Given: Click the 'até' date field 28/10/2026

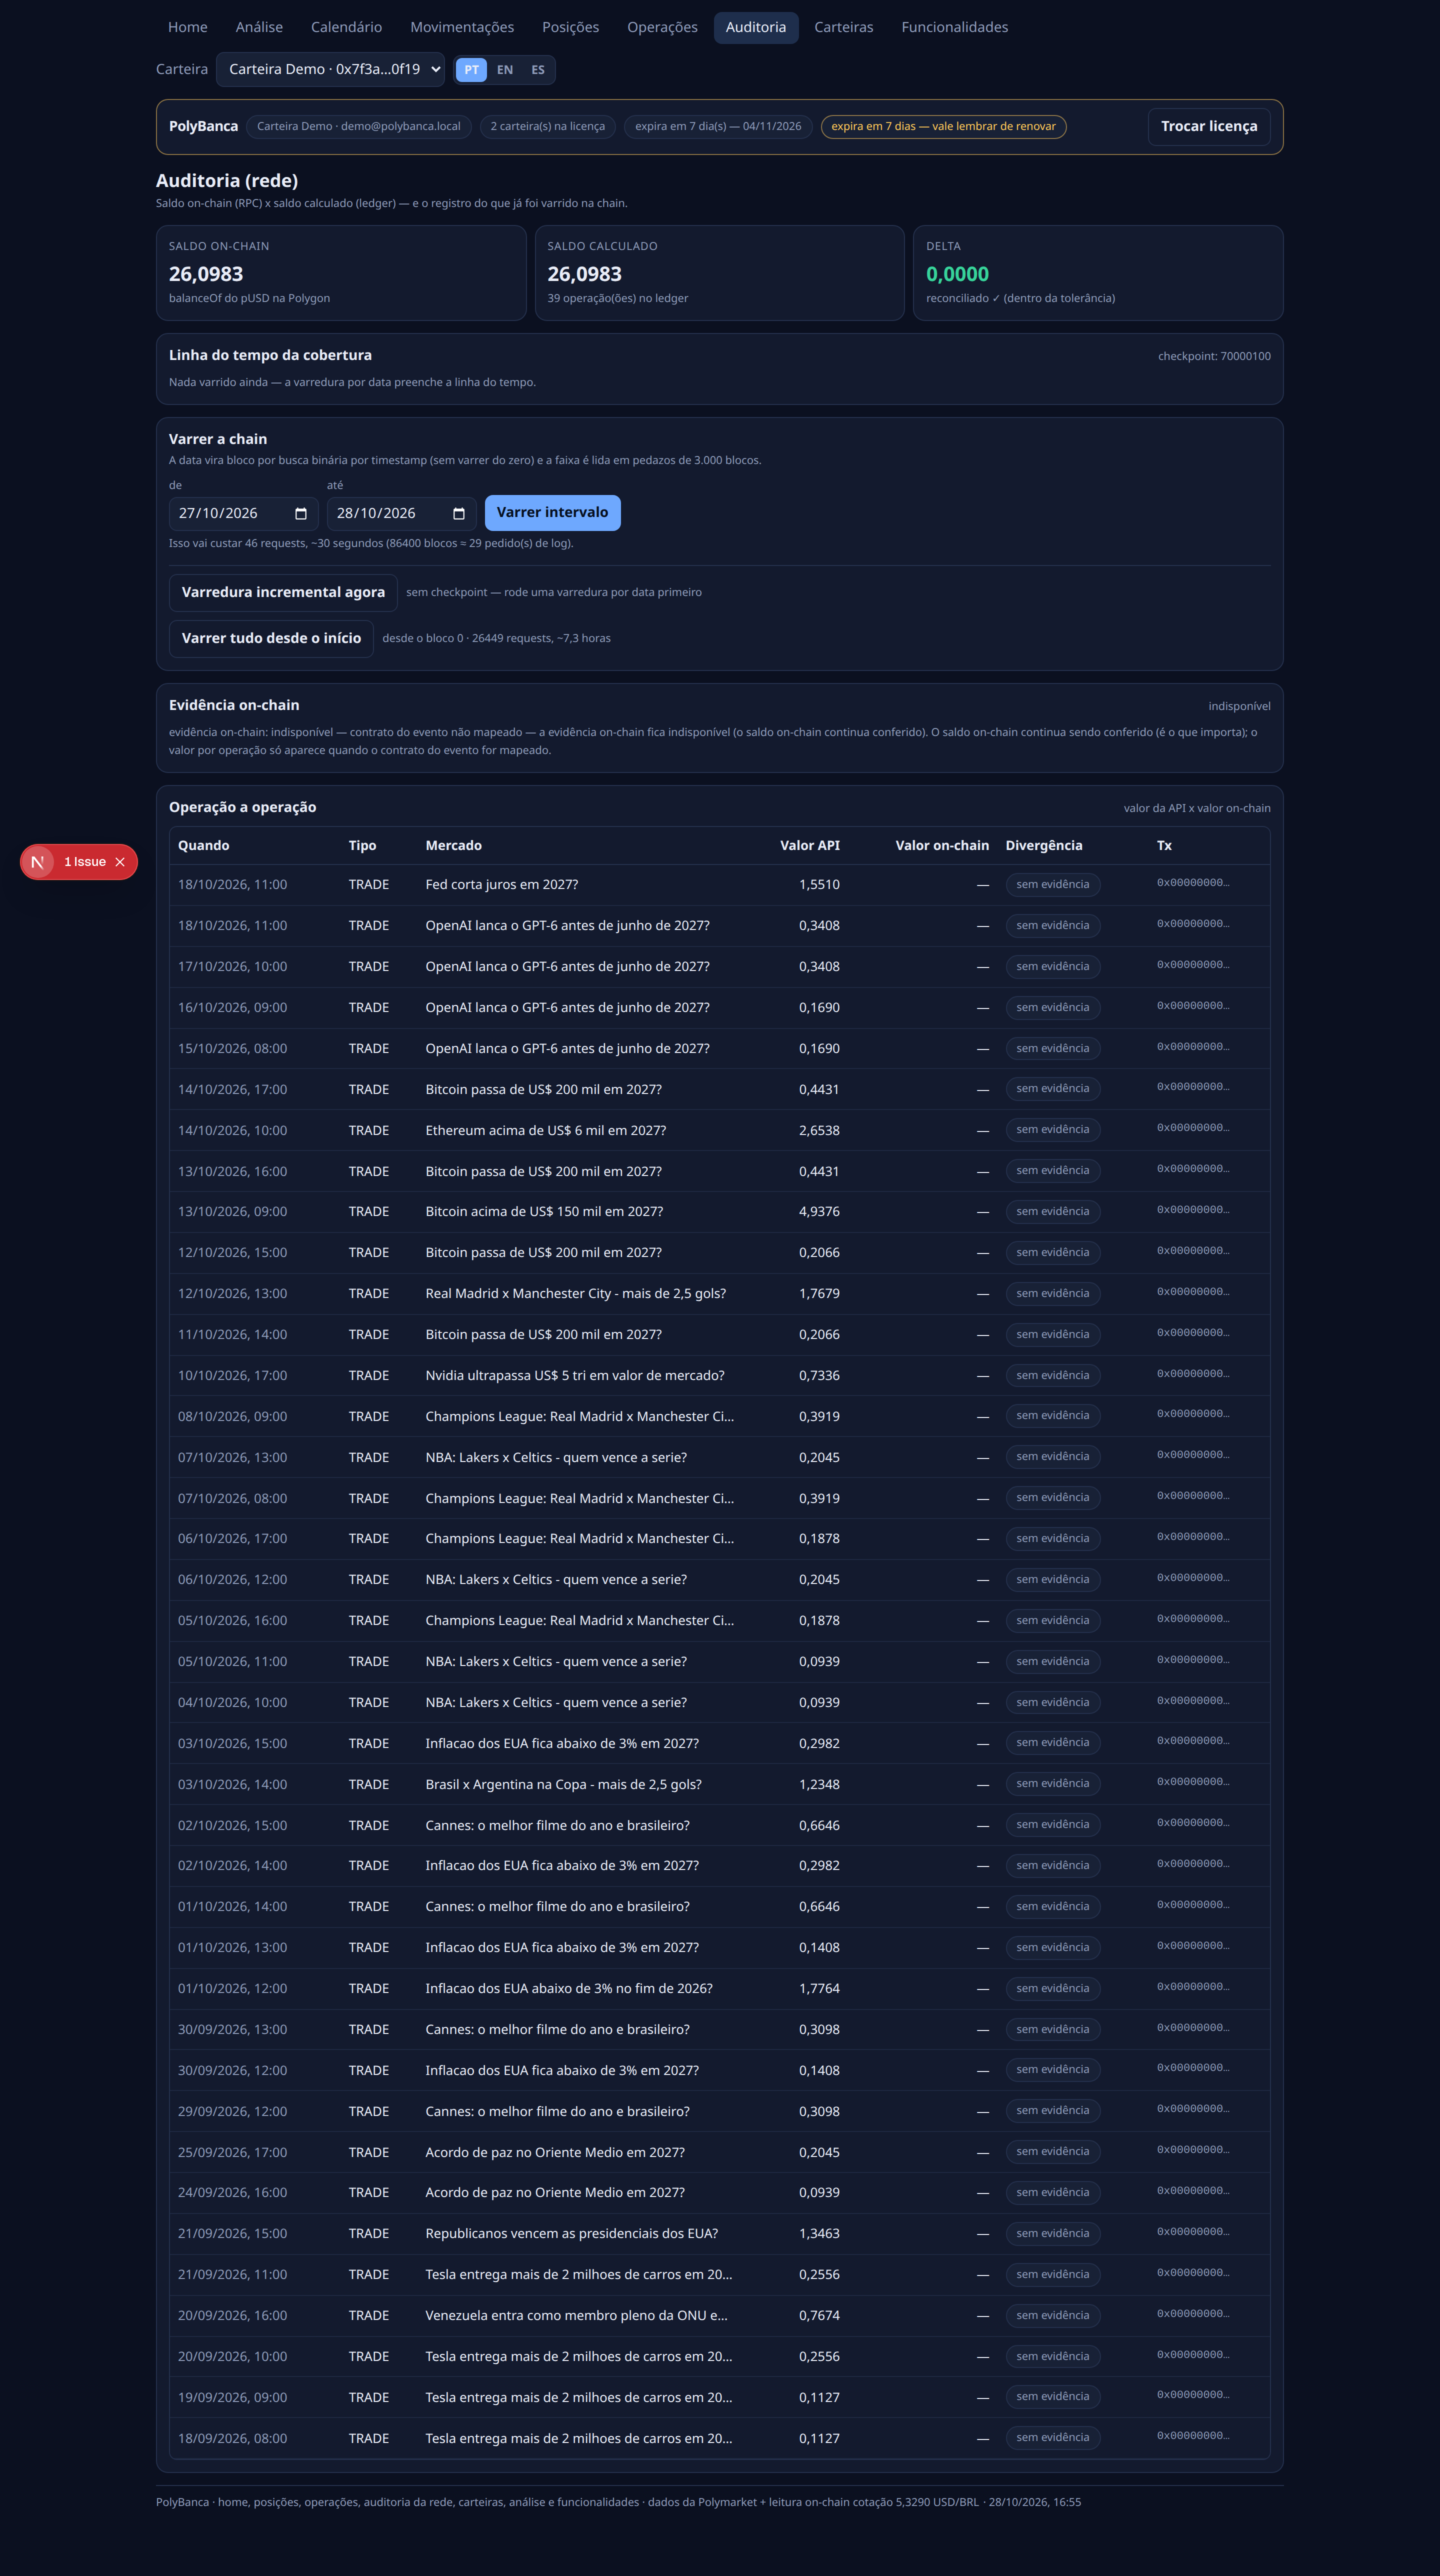Looking at the screenshot, I should 401,513.
